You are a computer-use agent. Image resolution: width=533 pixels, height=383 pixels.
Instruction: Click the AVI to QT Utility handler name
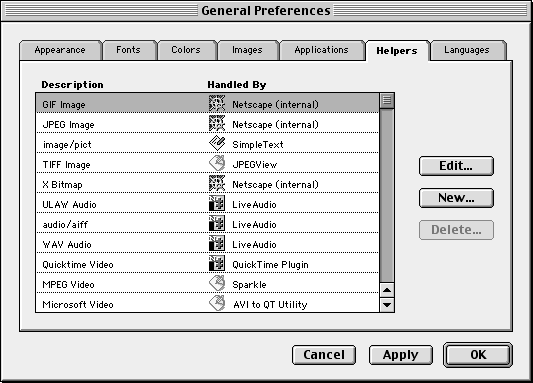(270, 305)
